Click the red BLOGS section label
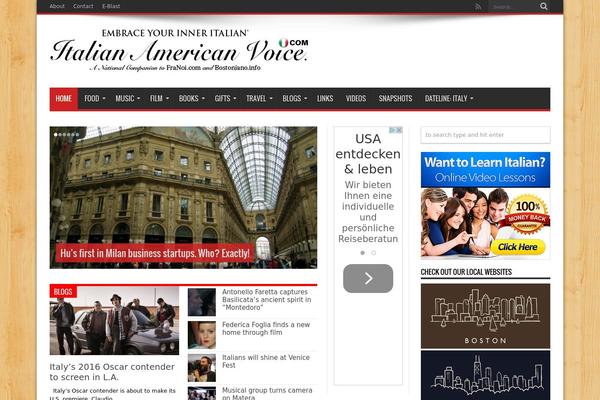Screen dimensions: 600x400 (63, 292)
